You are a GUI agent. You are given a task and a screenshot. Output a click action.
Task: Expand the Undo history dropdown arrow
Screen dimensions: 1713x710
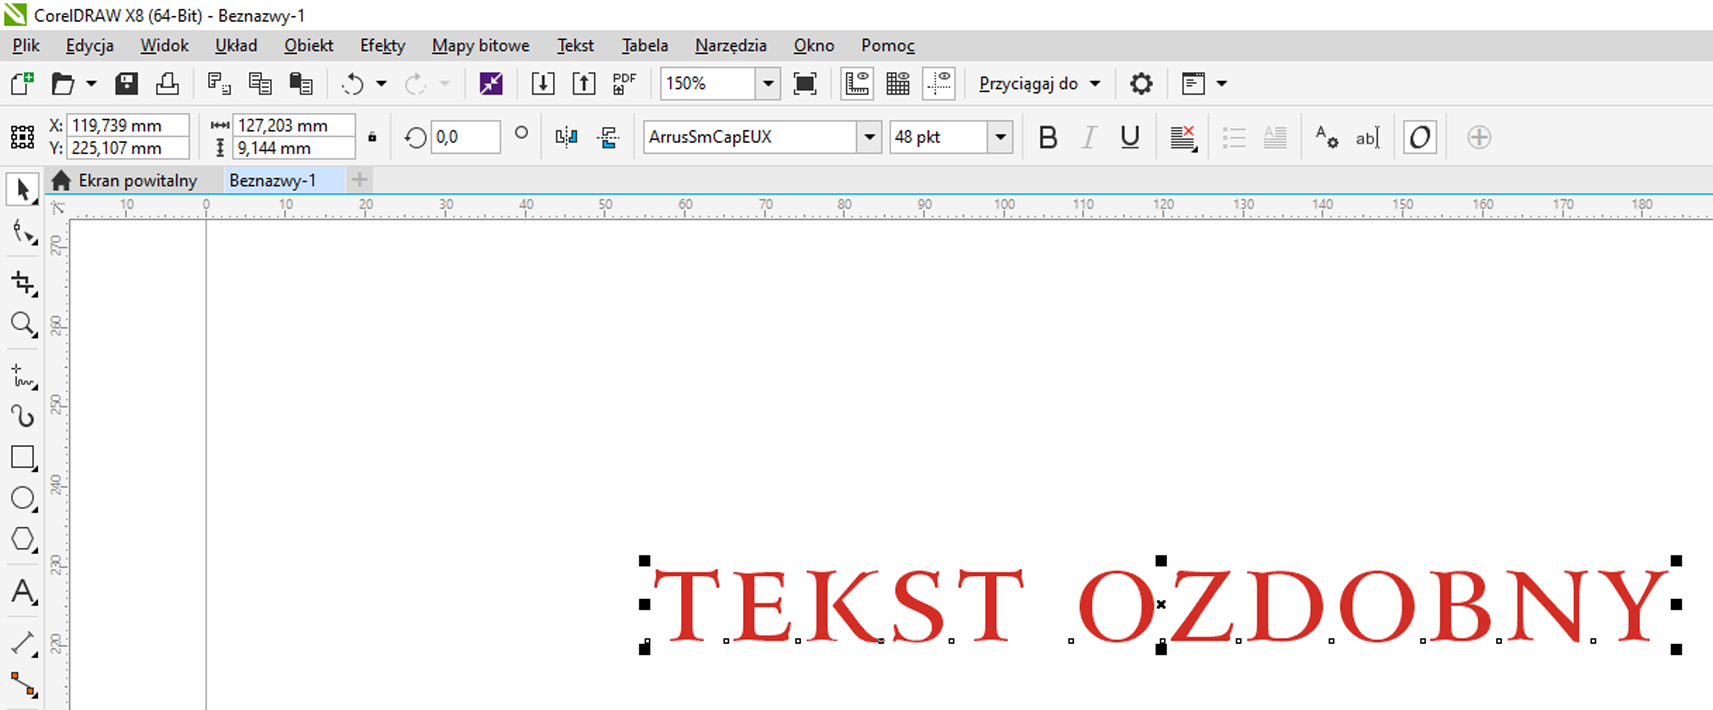381,84
